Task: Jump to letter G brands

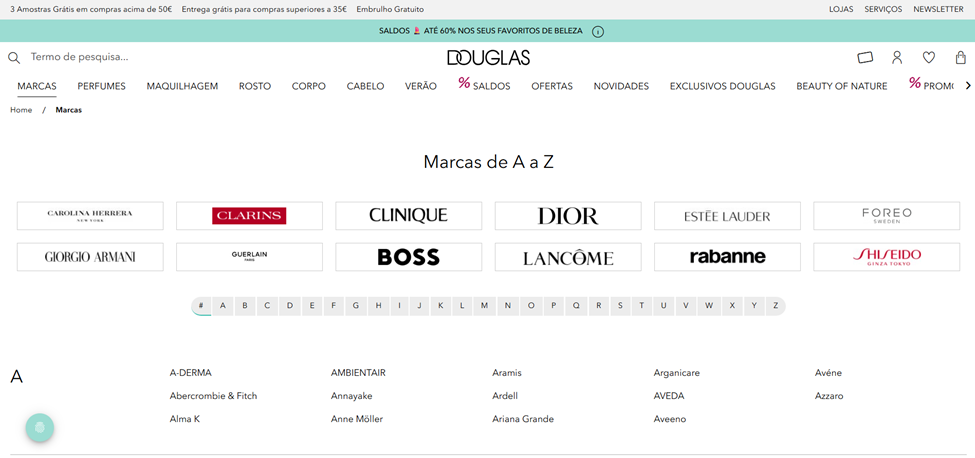Action: [356, 306]
